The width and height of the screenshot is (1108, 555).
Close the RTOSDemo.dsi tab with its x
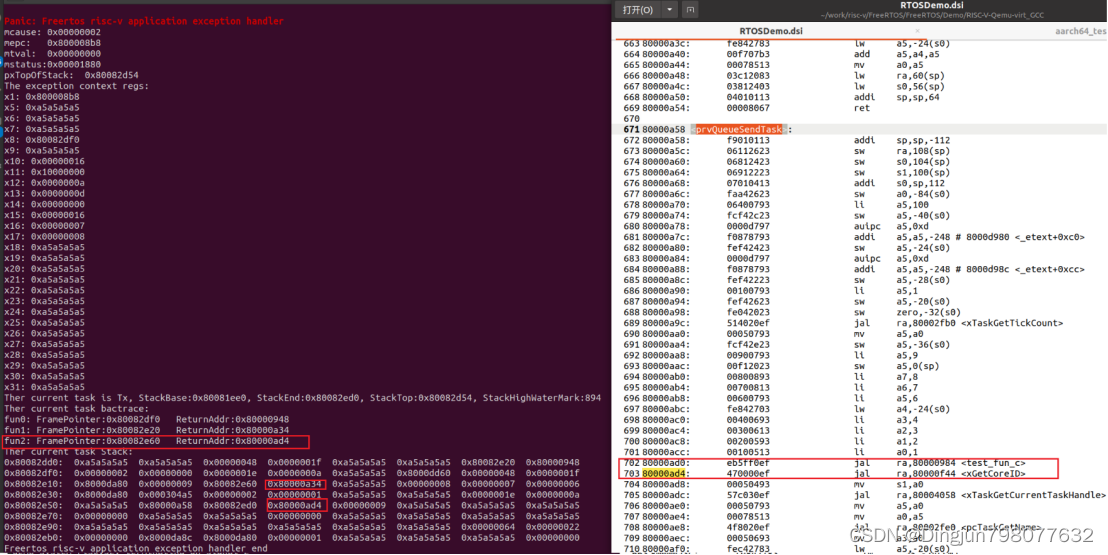pos(917,31)
